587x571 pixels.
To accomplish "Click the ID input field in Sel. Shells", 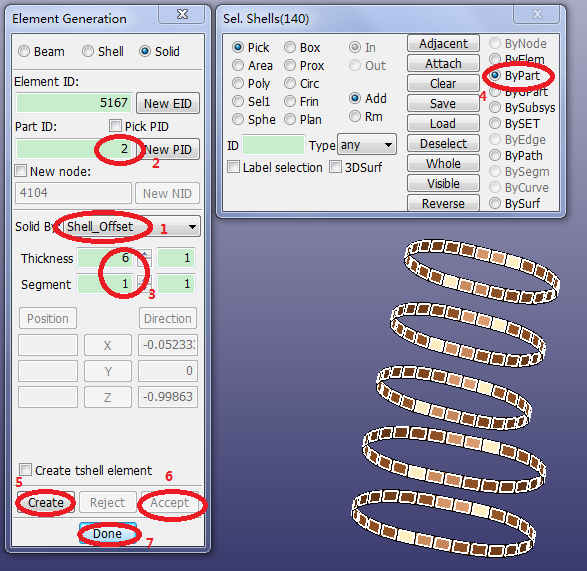I will (273, 145).
